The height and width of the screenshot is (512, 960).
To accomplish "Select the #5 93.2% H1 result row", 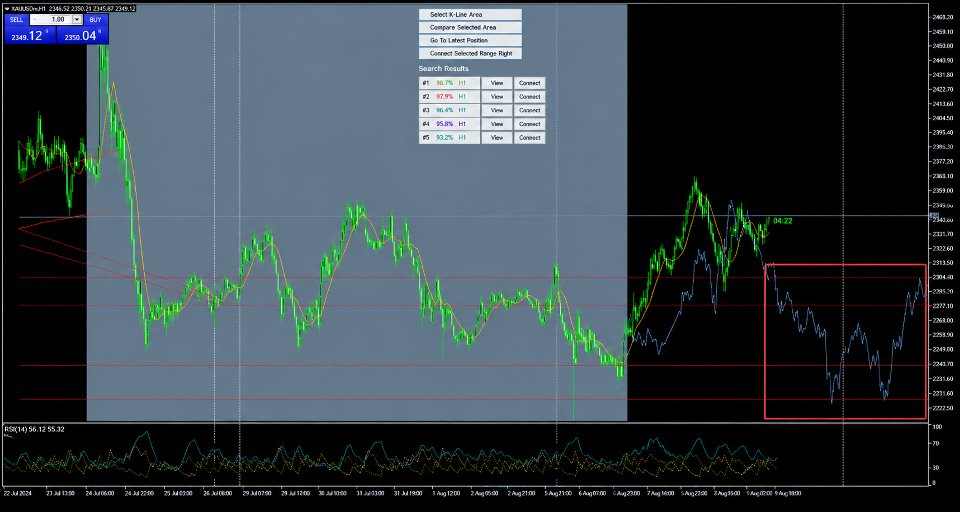I will tap(449, 138).
